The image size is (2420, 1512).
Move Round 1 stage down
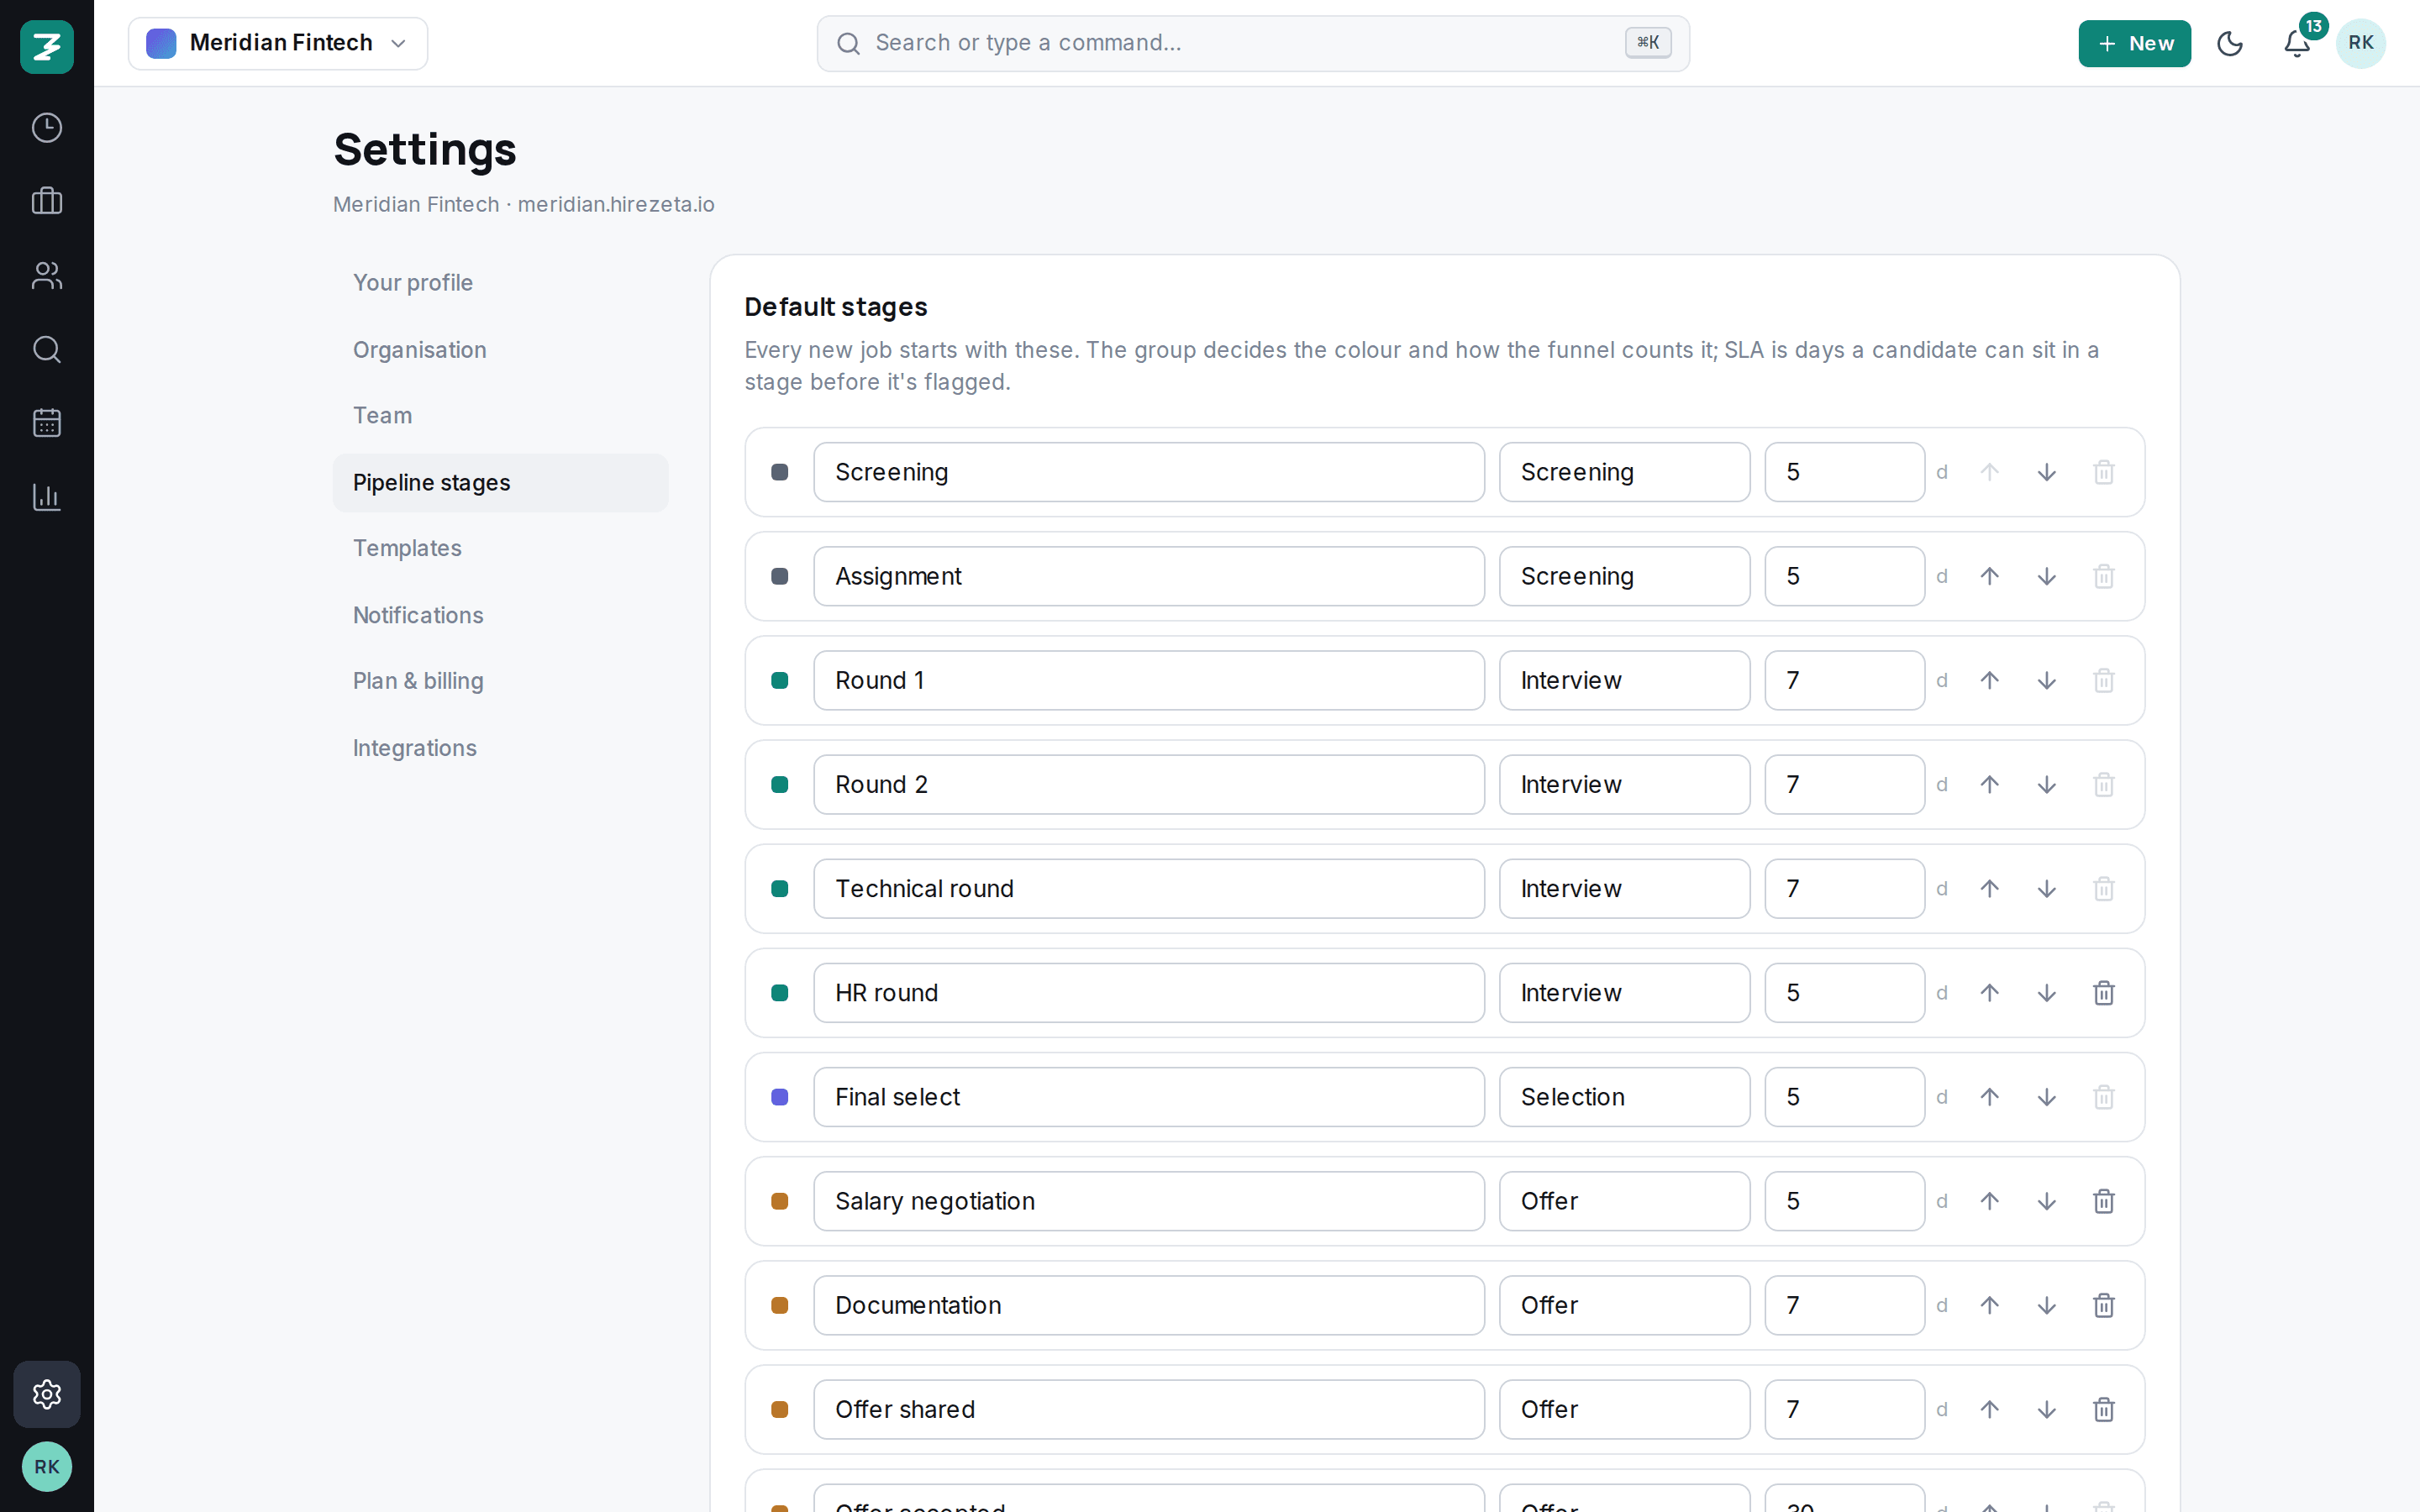pos(2047,680)
